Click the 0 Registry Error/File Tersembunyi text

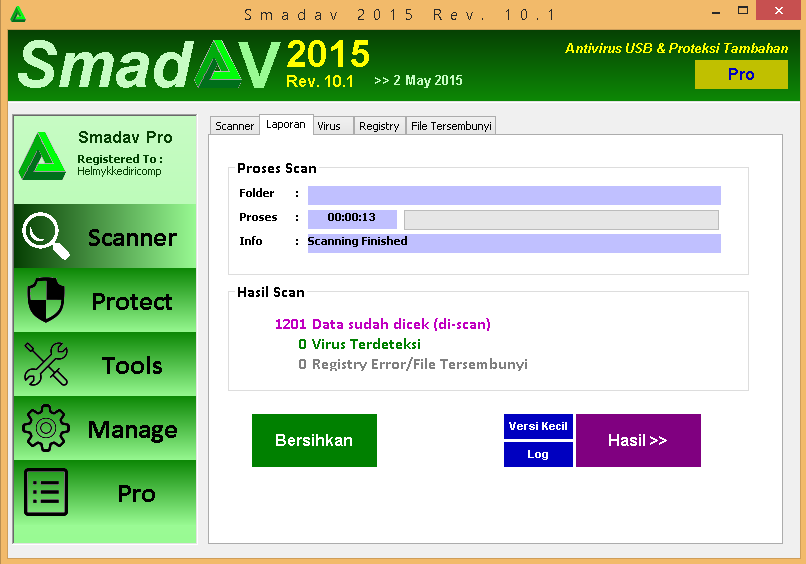[x=413, y=364]
